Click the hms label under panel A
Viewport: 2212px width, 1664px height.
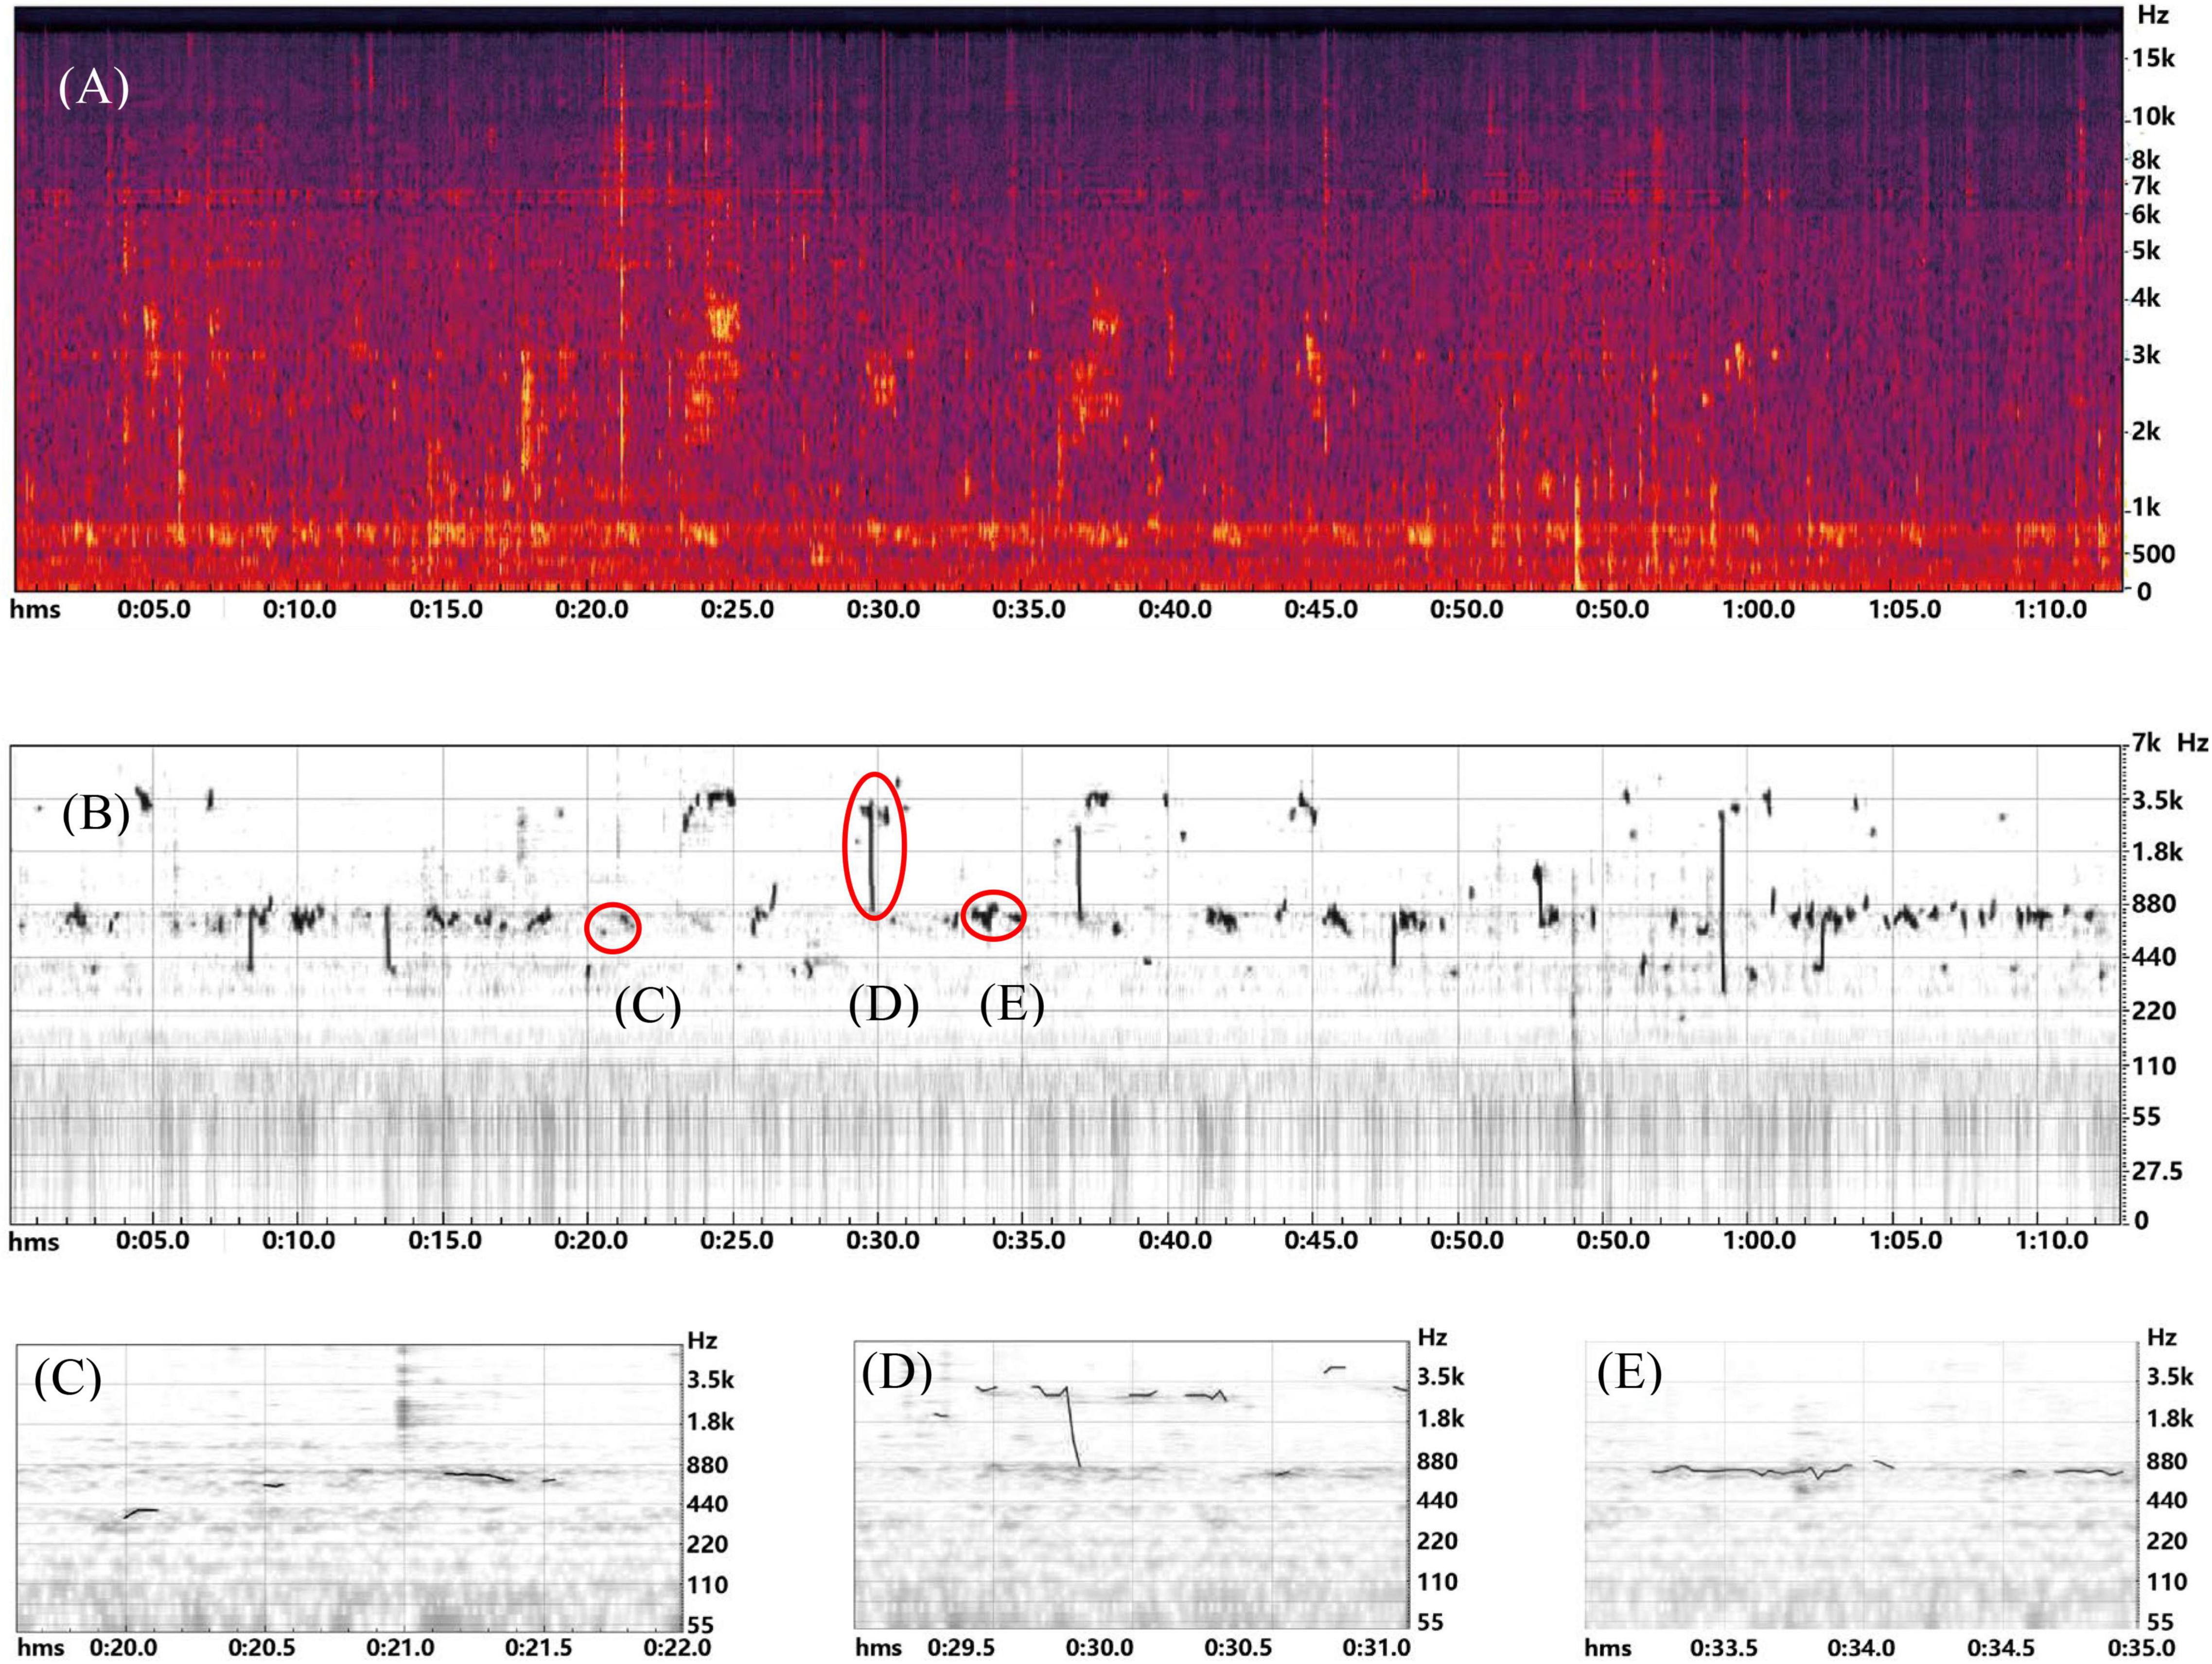pyautogui.click(x=35, y=610)
